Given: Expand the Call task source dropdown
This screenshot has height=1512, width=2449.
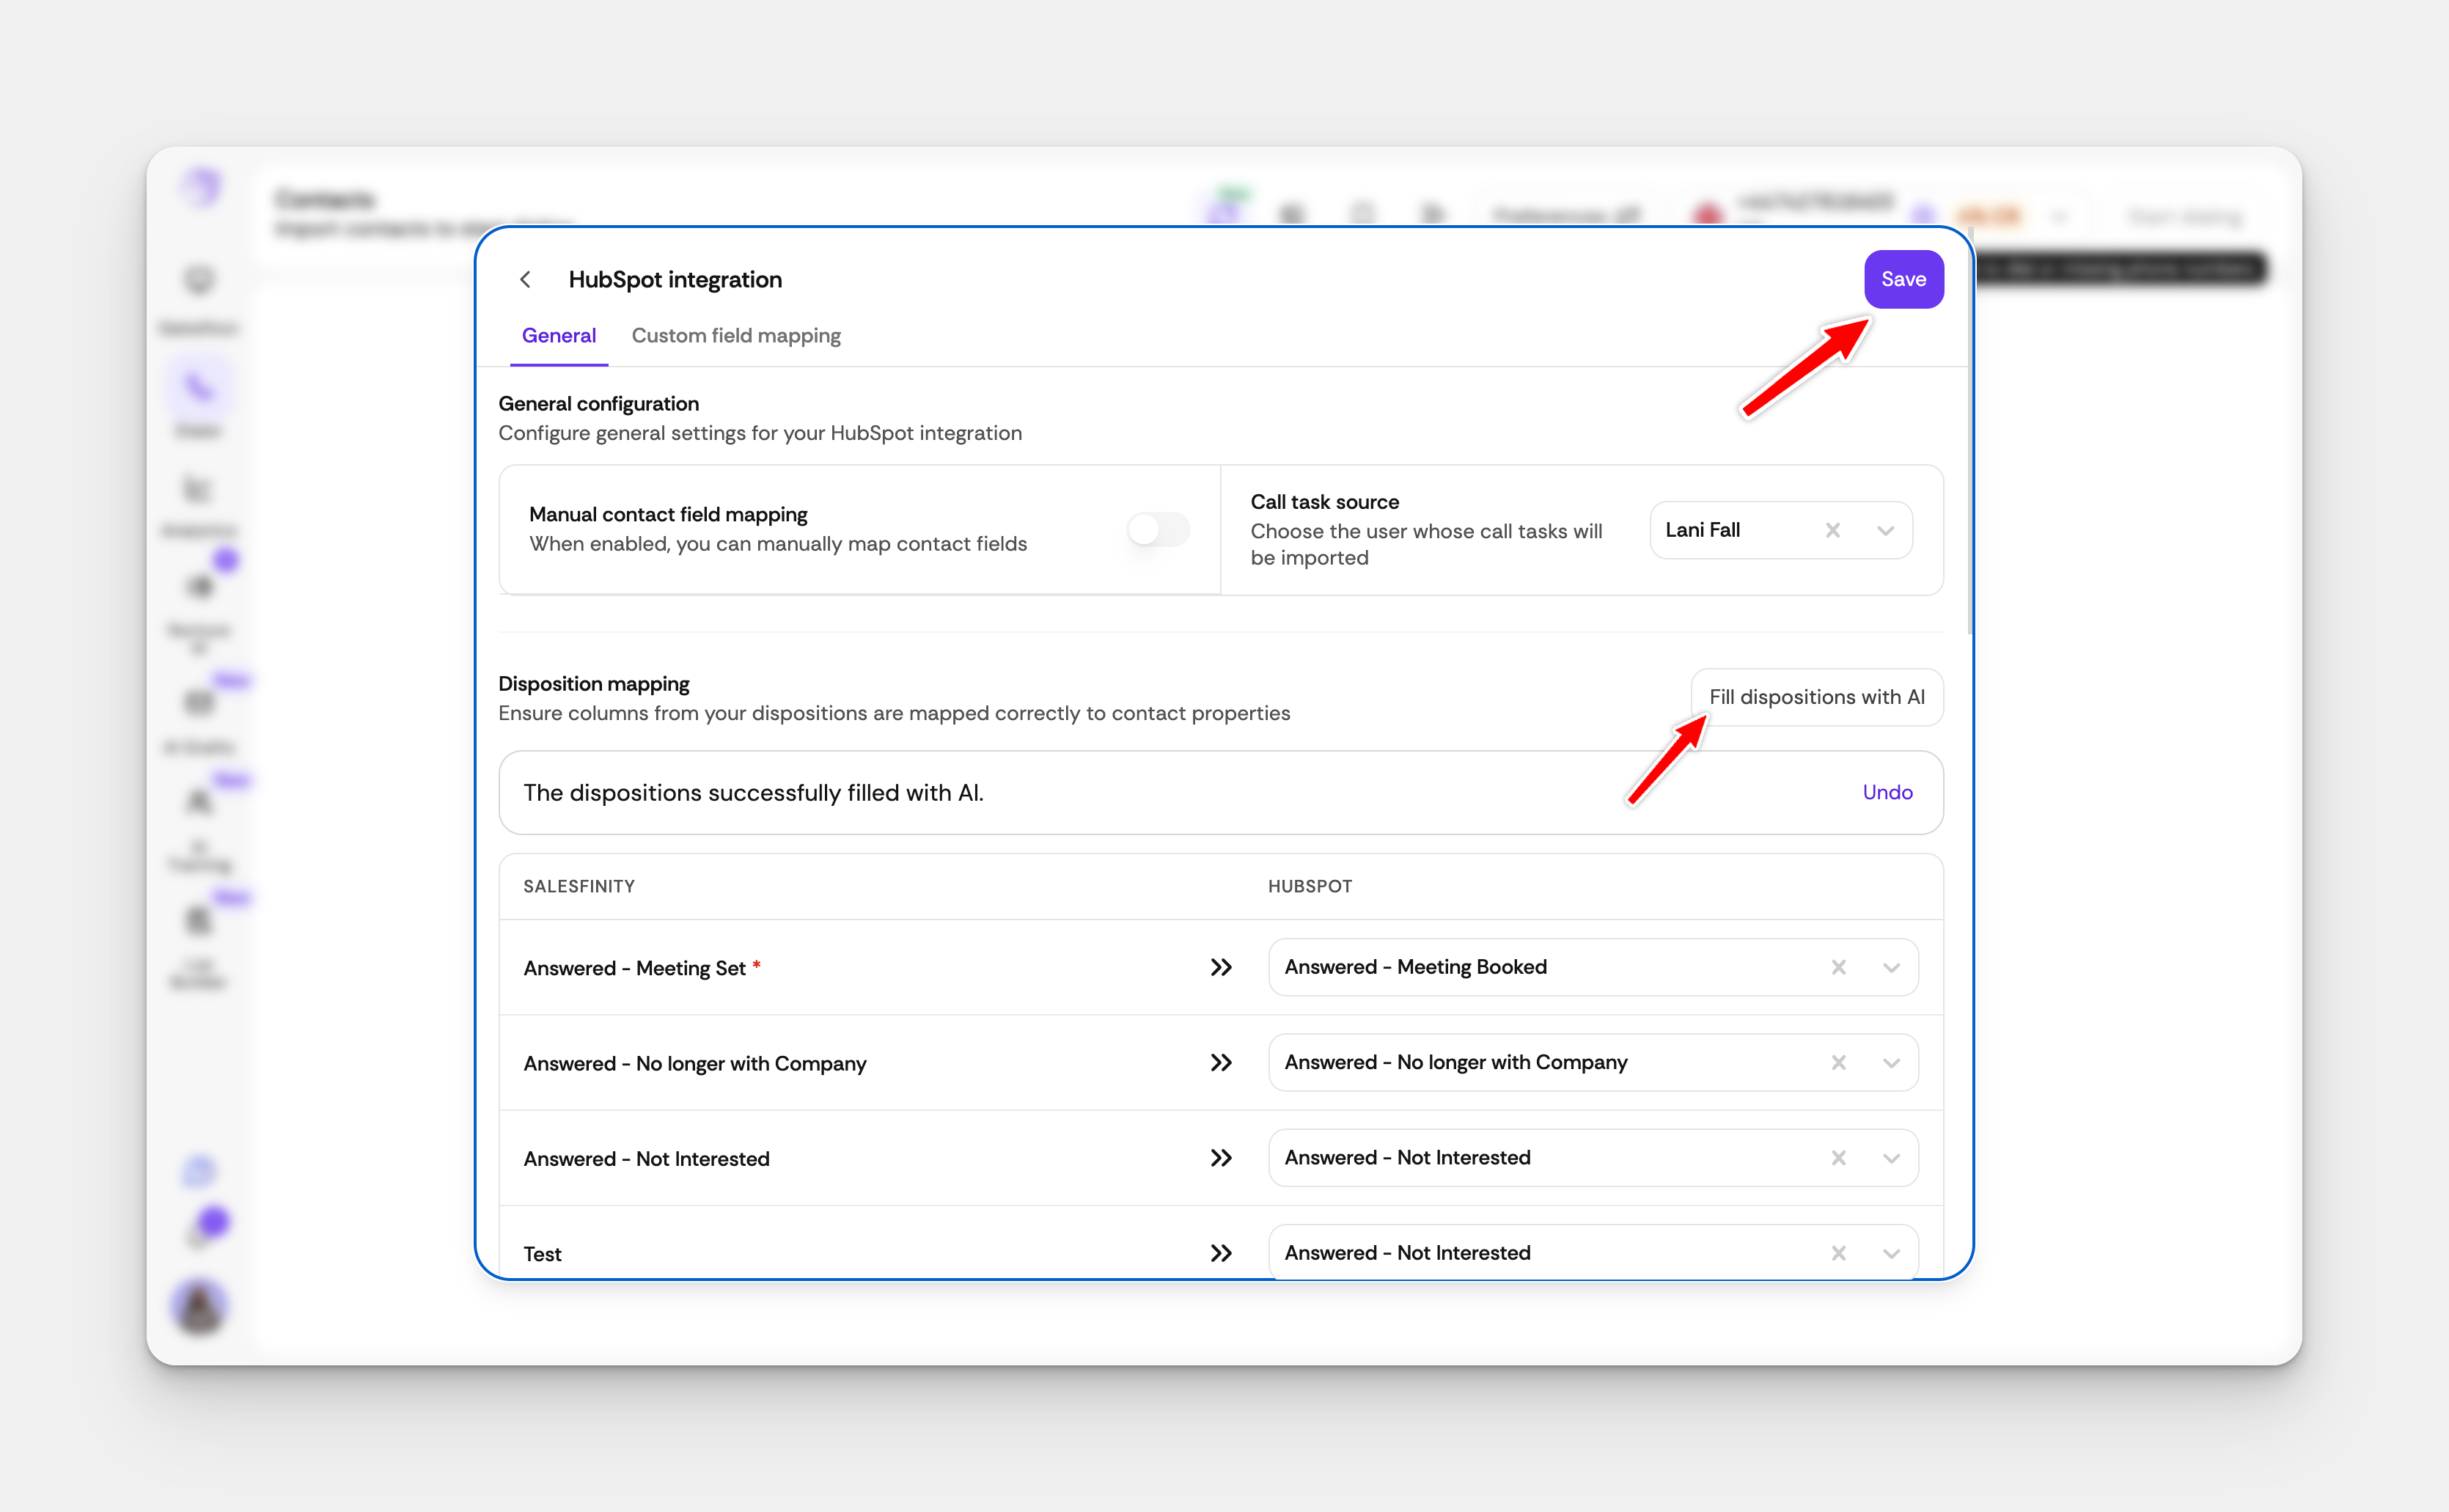Looking at the screenshot, I should [1885, 530].
